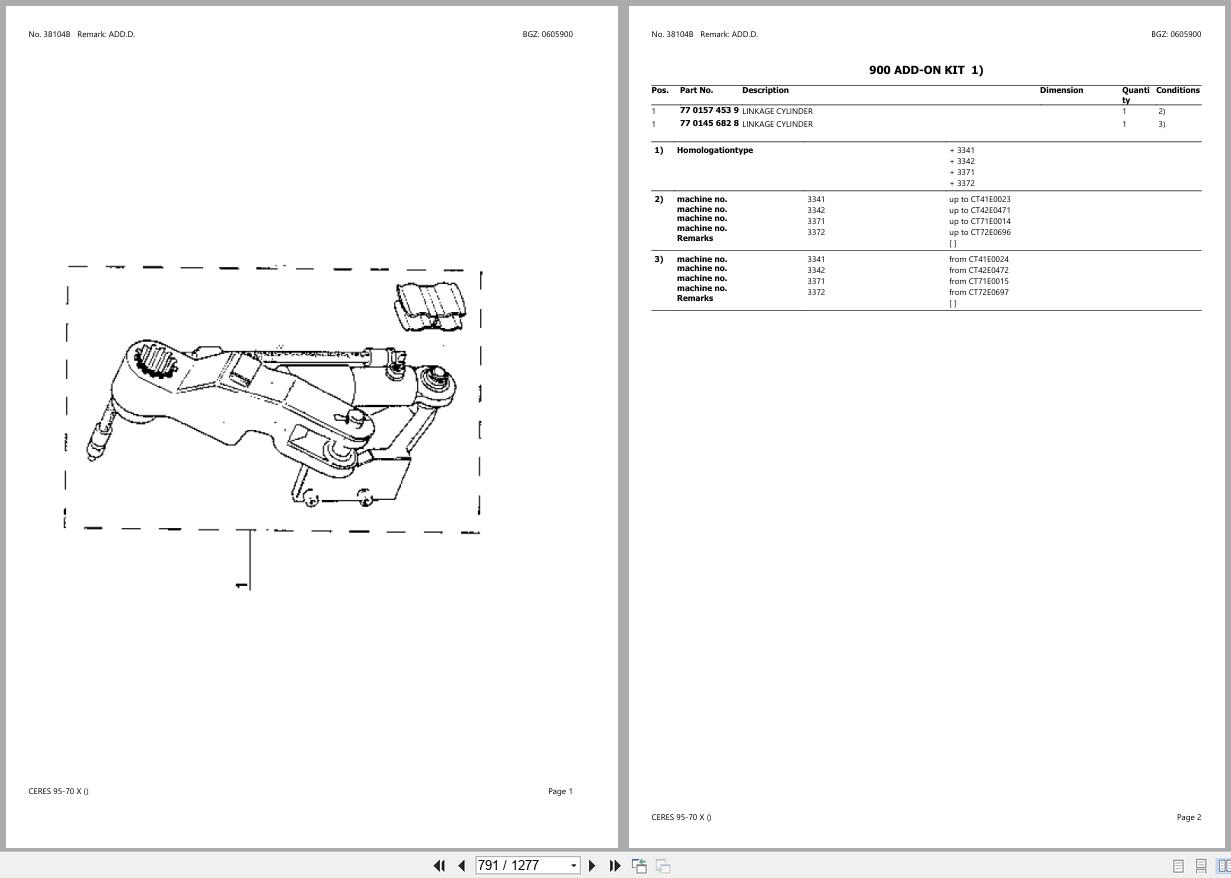Select the rotate clockwise icon

[x=663, y=865]
